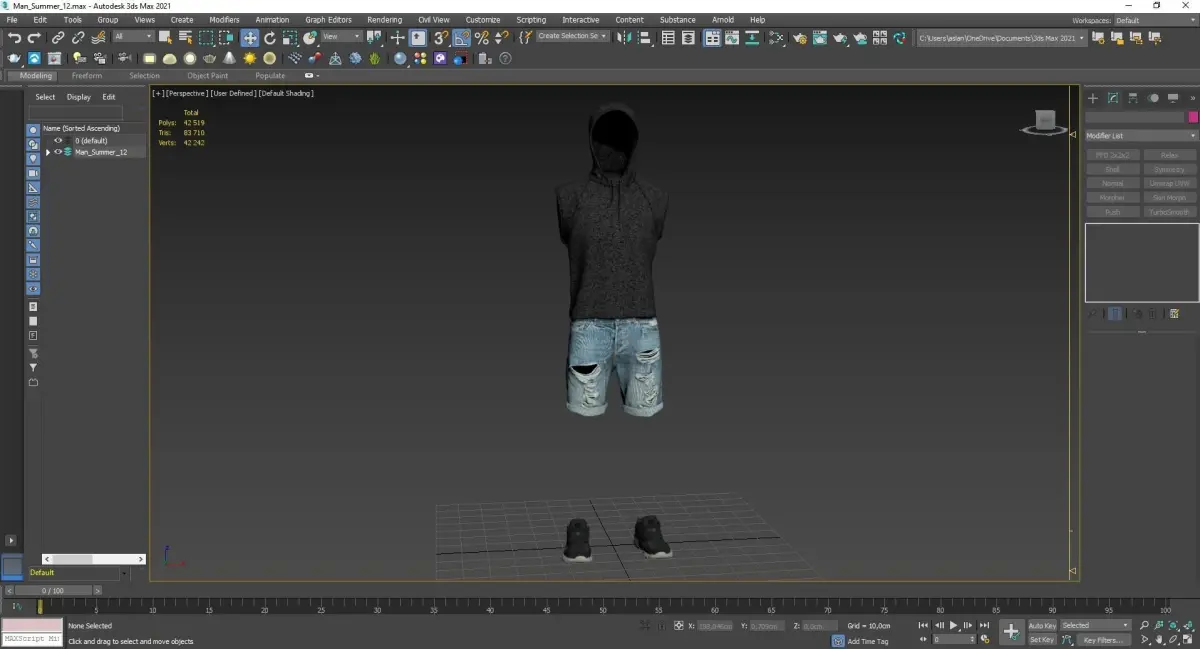
Task: Click the Undo arrow icon
Action: (14, 38)
